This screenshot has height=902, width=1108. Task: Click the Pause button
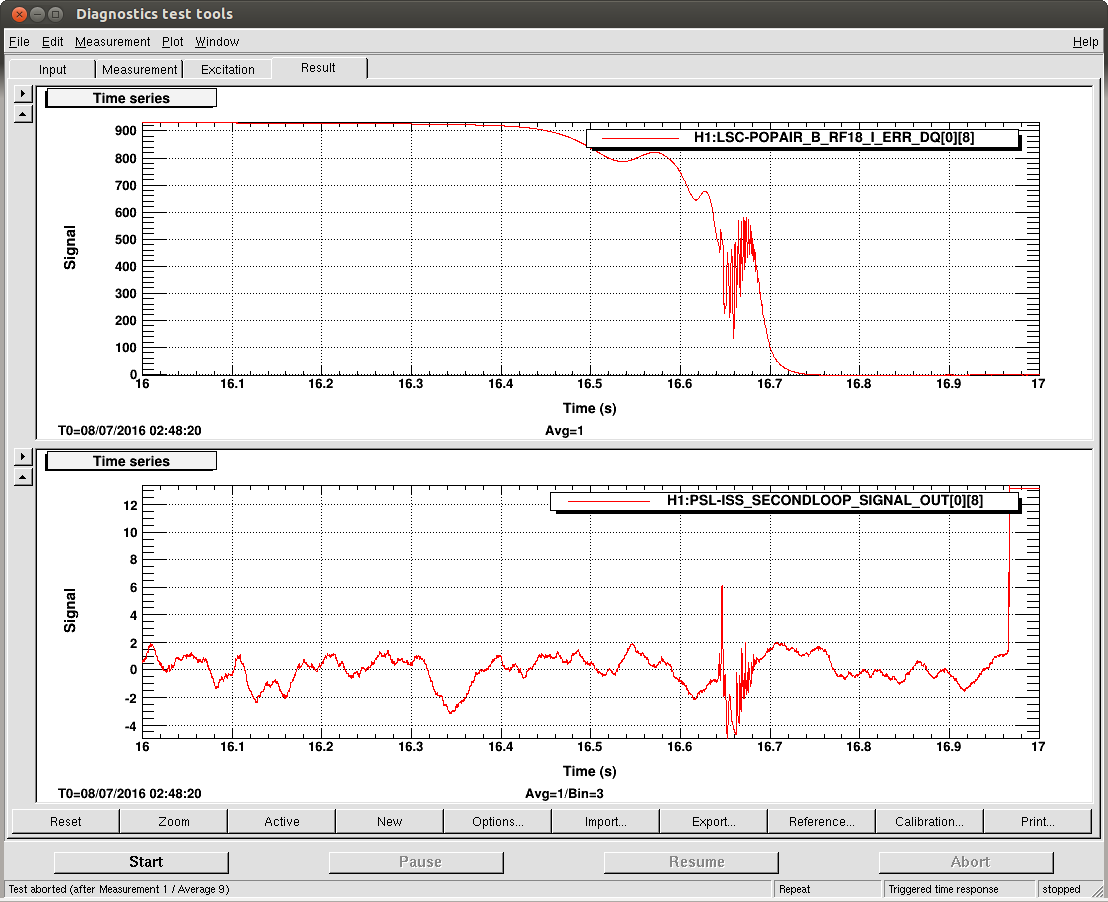point(416,862)
